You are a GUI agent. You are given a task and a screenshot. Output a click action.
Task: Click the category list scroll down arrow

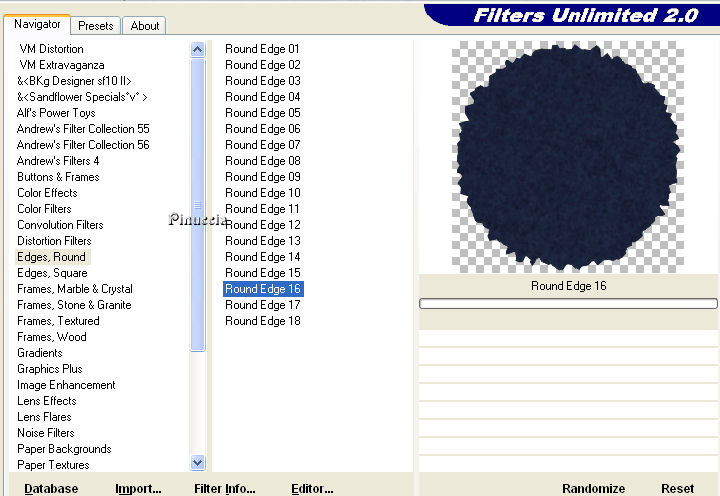point(197,462)
